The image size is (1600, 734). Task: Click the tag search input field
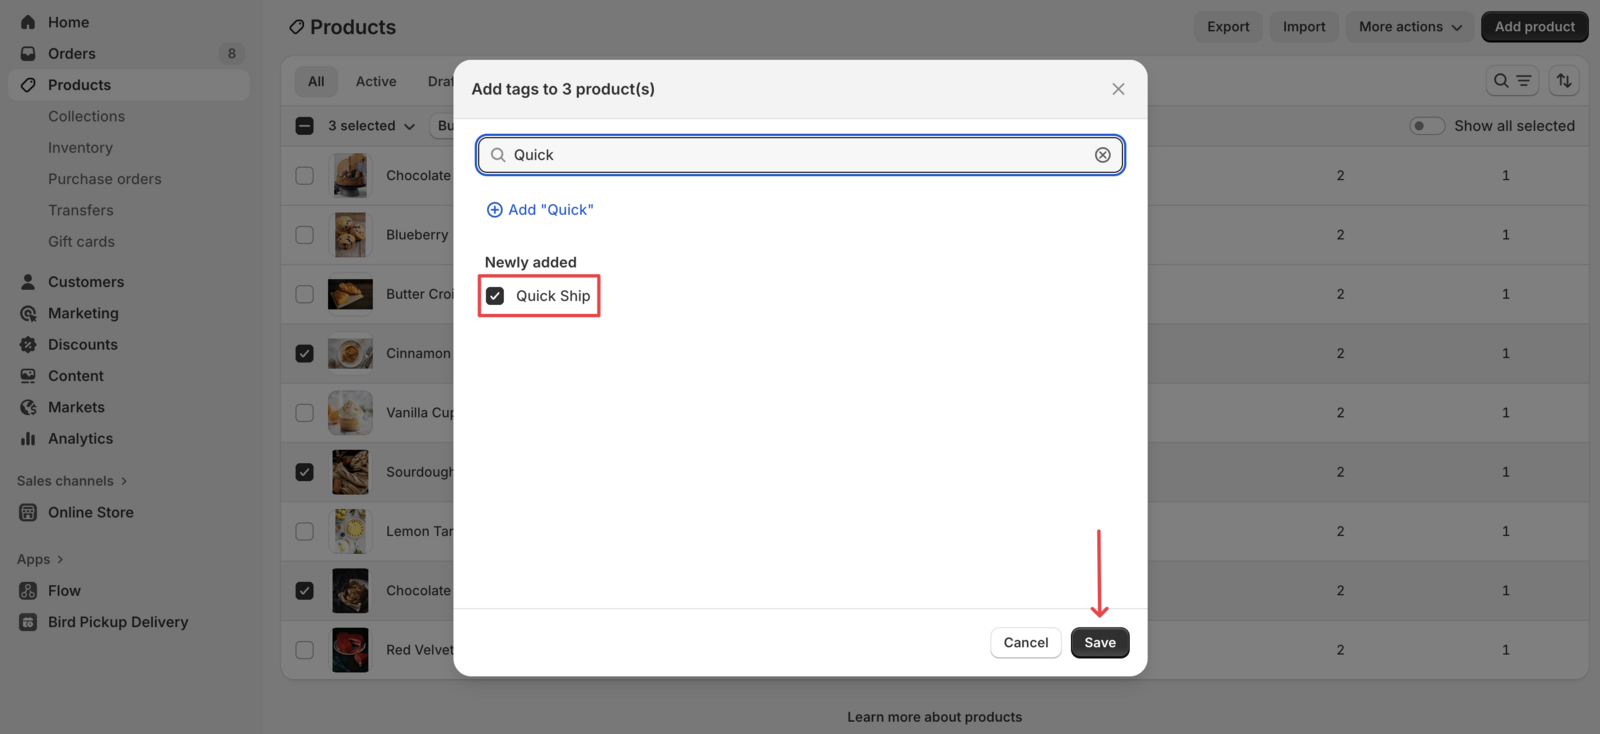(800, 155)
